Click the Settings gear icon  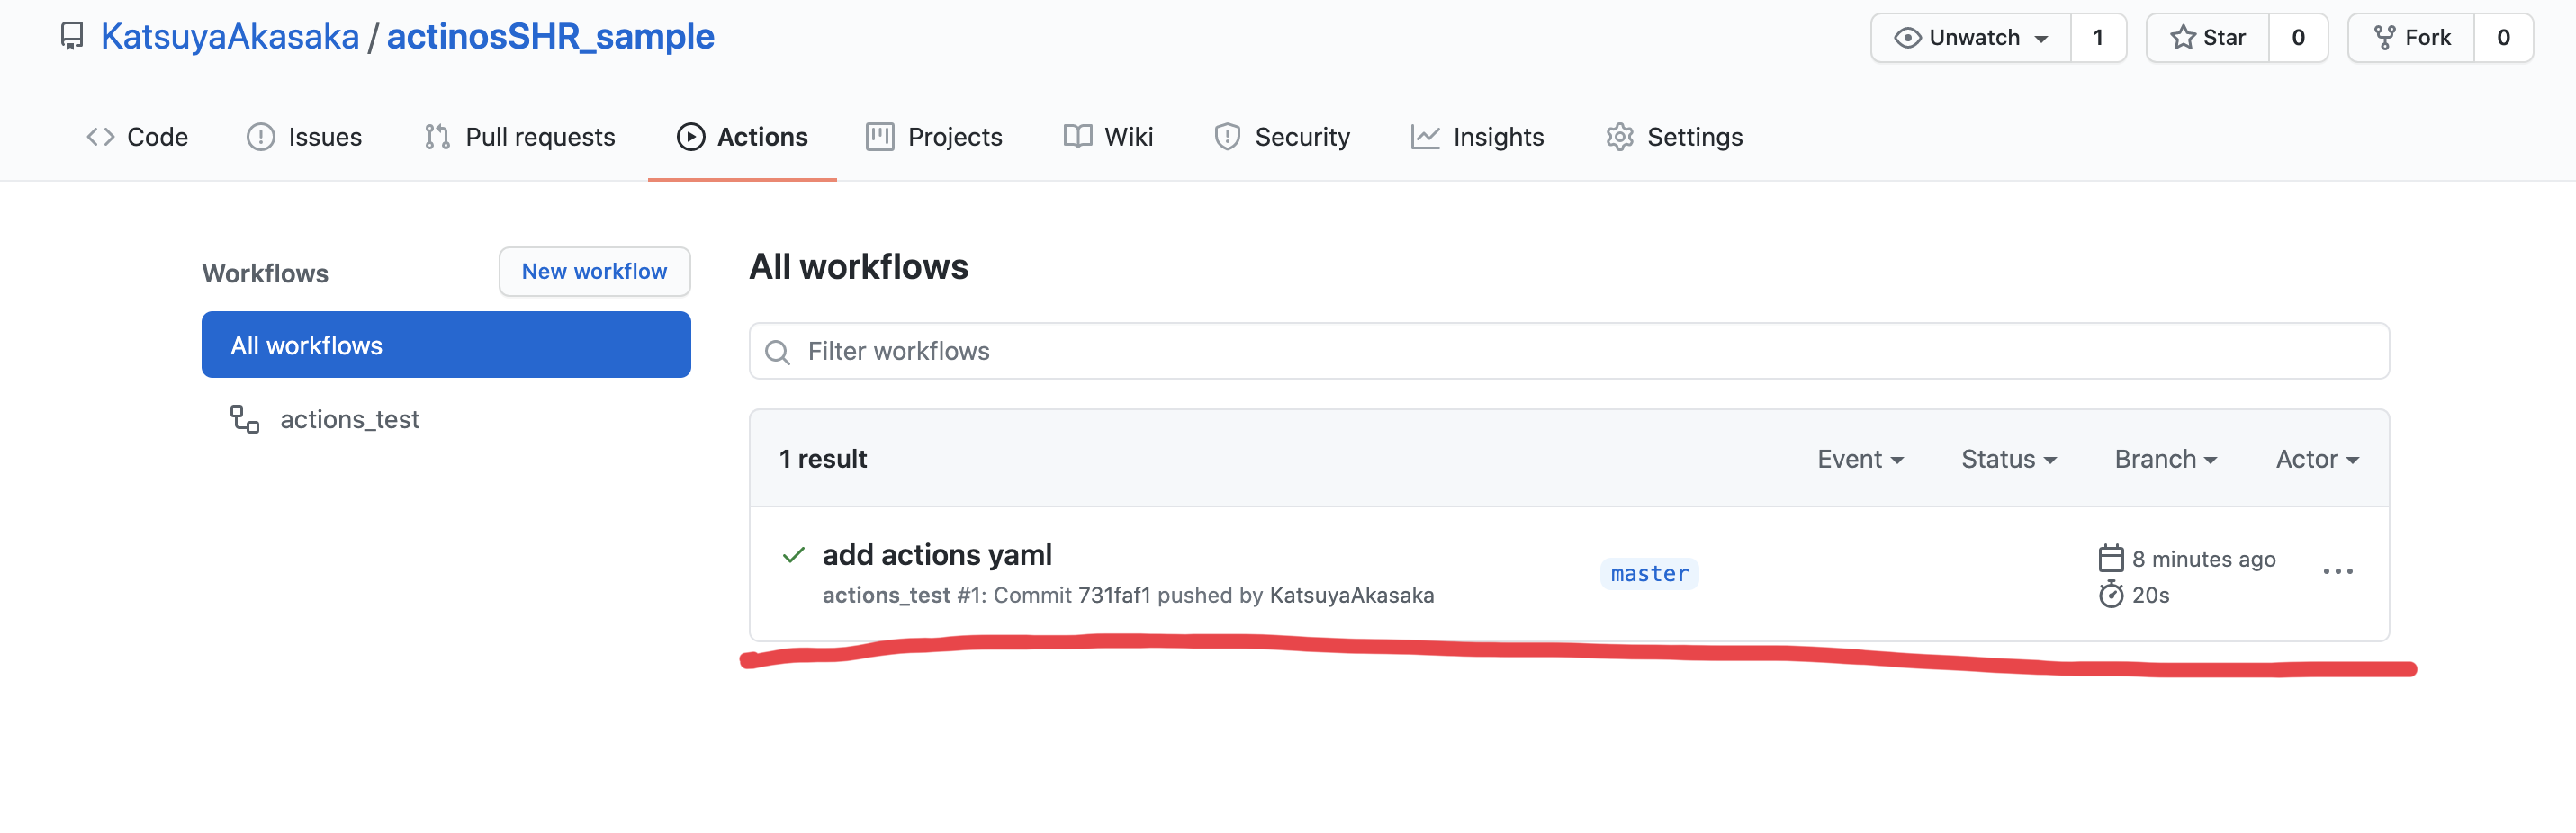(1619, 137)
